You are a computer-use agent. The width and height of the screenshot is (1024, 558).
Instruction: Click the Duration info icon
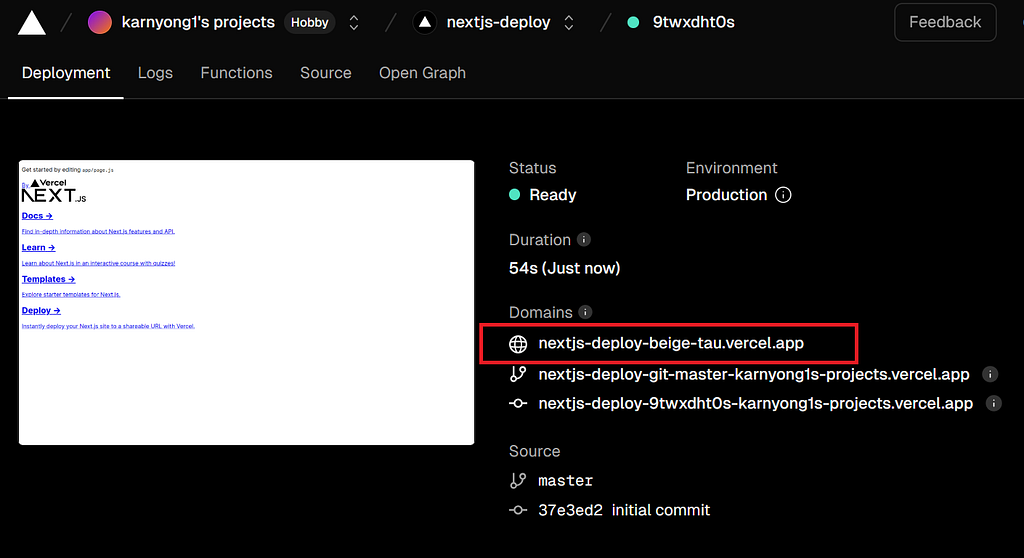[584, 240]
